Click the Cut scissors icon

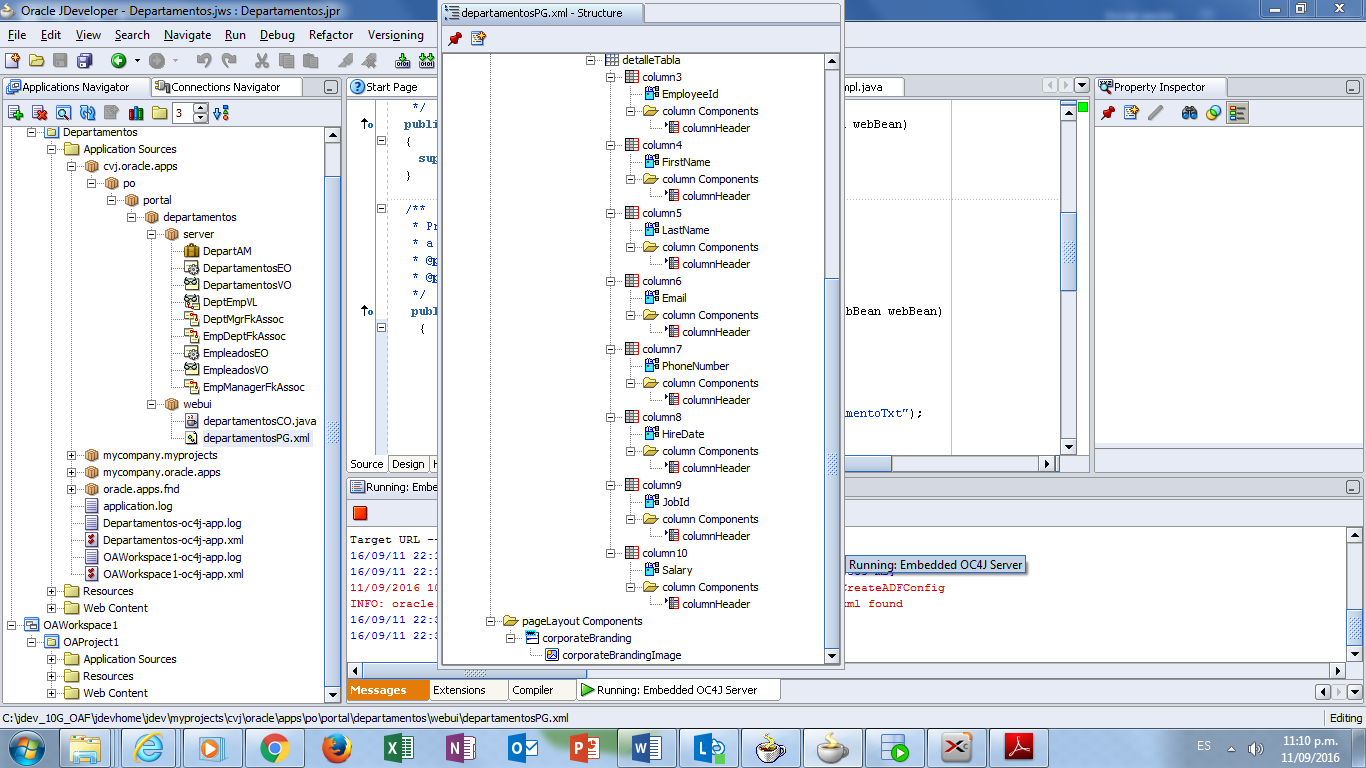(x=262, y=61)
